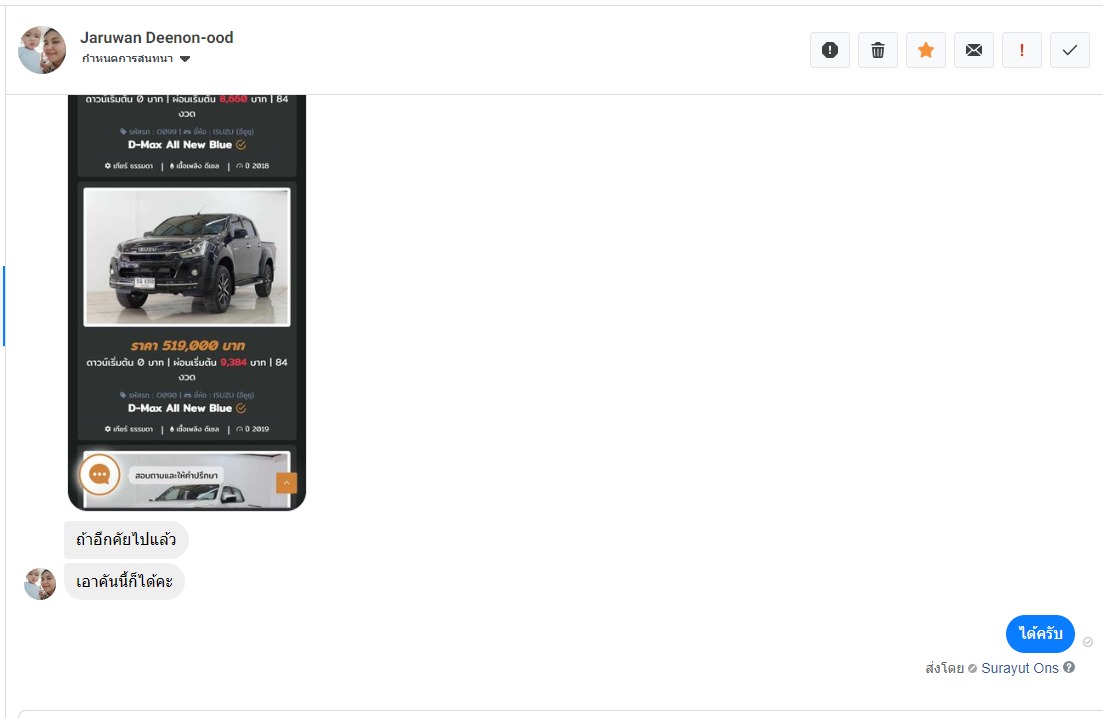Expand the conversation assignment dropdown under the name
The width and height of the screenshot is (1103, 718).
pos(136,58)
